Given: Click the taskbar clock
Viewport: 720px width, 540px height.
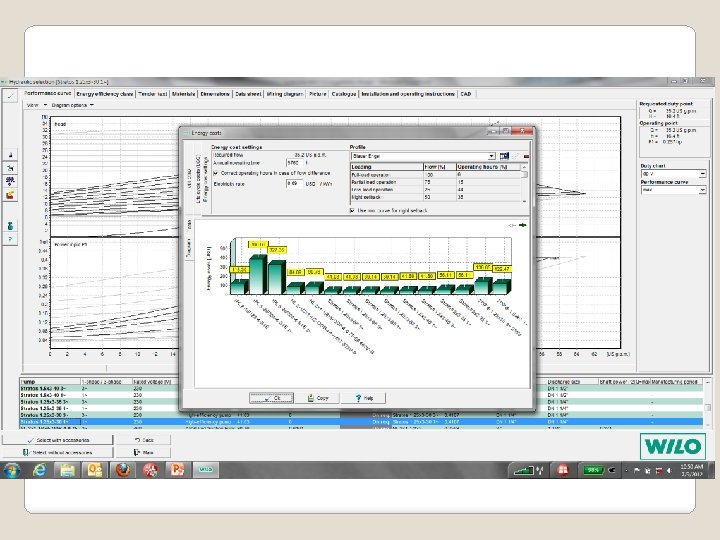Looking at the screenshot, I should 692,470.
